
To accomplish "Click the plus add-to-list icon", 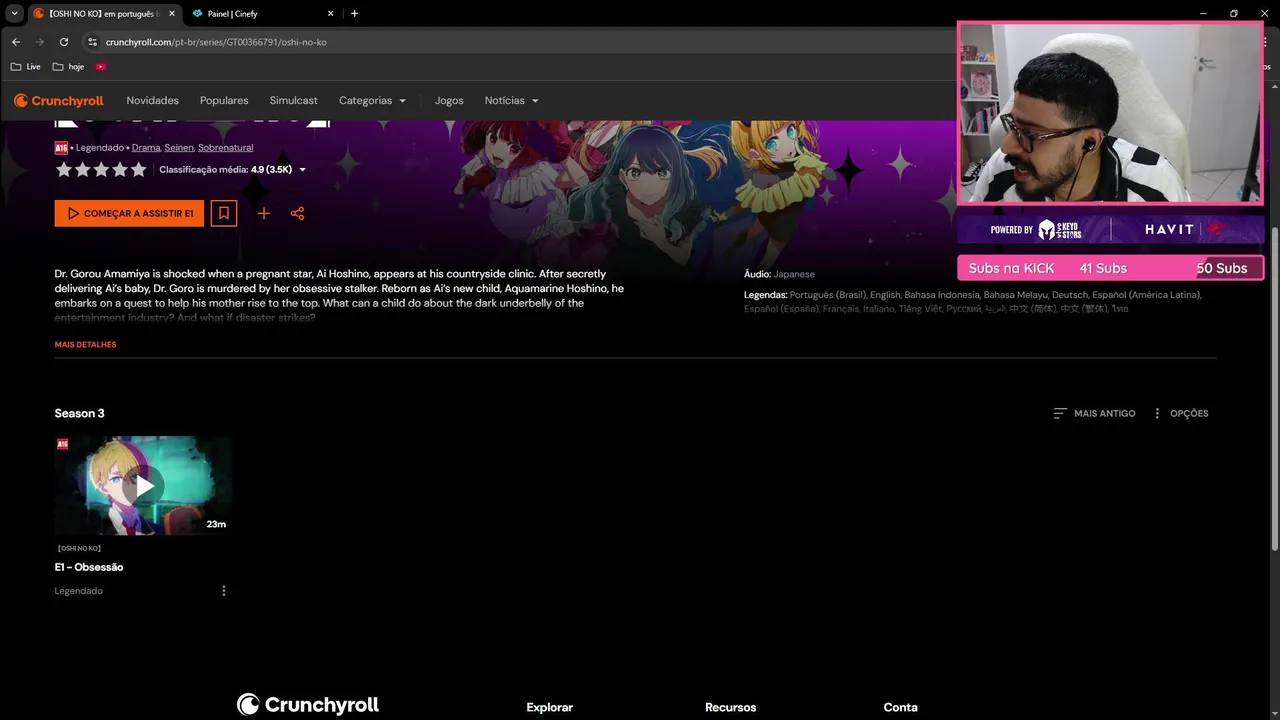I will tap(264, 213).
